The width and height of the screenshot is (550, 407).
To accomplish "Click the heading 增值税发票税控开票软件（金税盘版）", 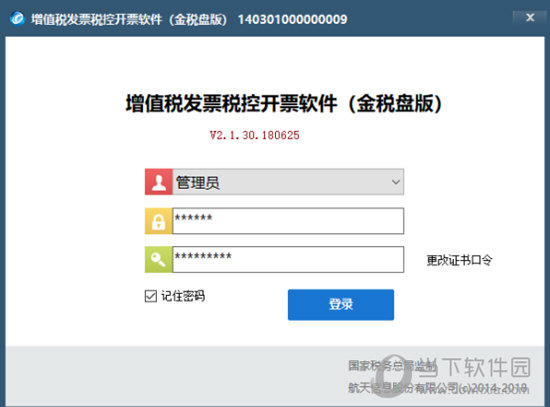I will click(283, 104).
